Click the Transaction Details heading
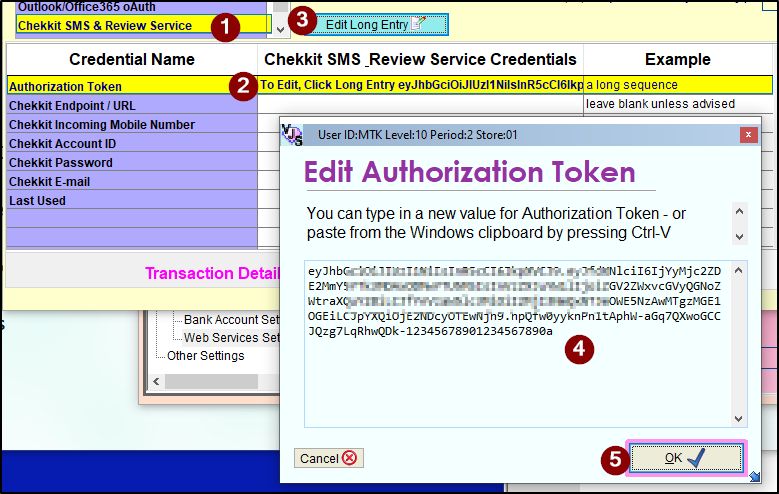Viewport: 779px width, 494px height. (213, 273)
